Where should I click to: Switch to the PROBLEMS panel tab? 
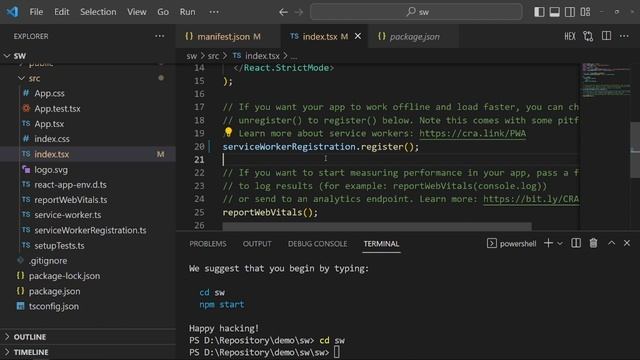pyautogui.click(x=207, y=244)
